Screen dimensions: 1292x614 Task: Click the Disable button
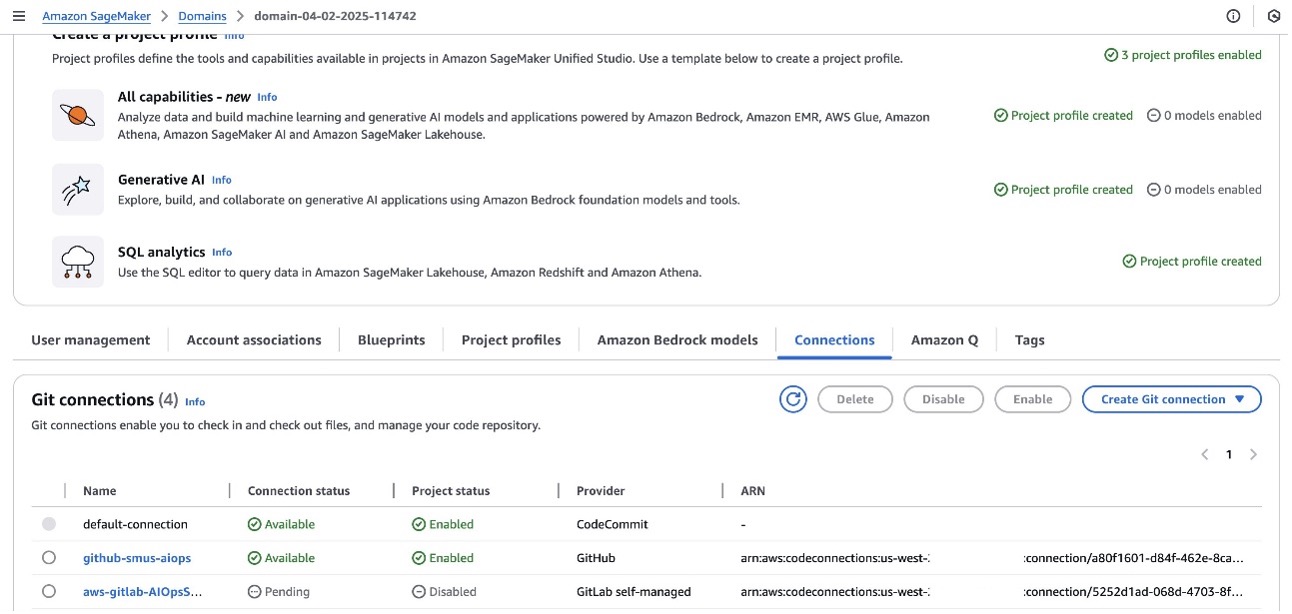point(943,399)
